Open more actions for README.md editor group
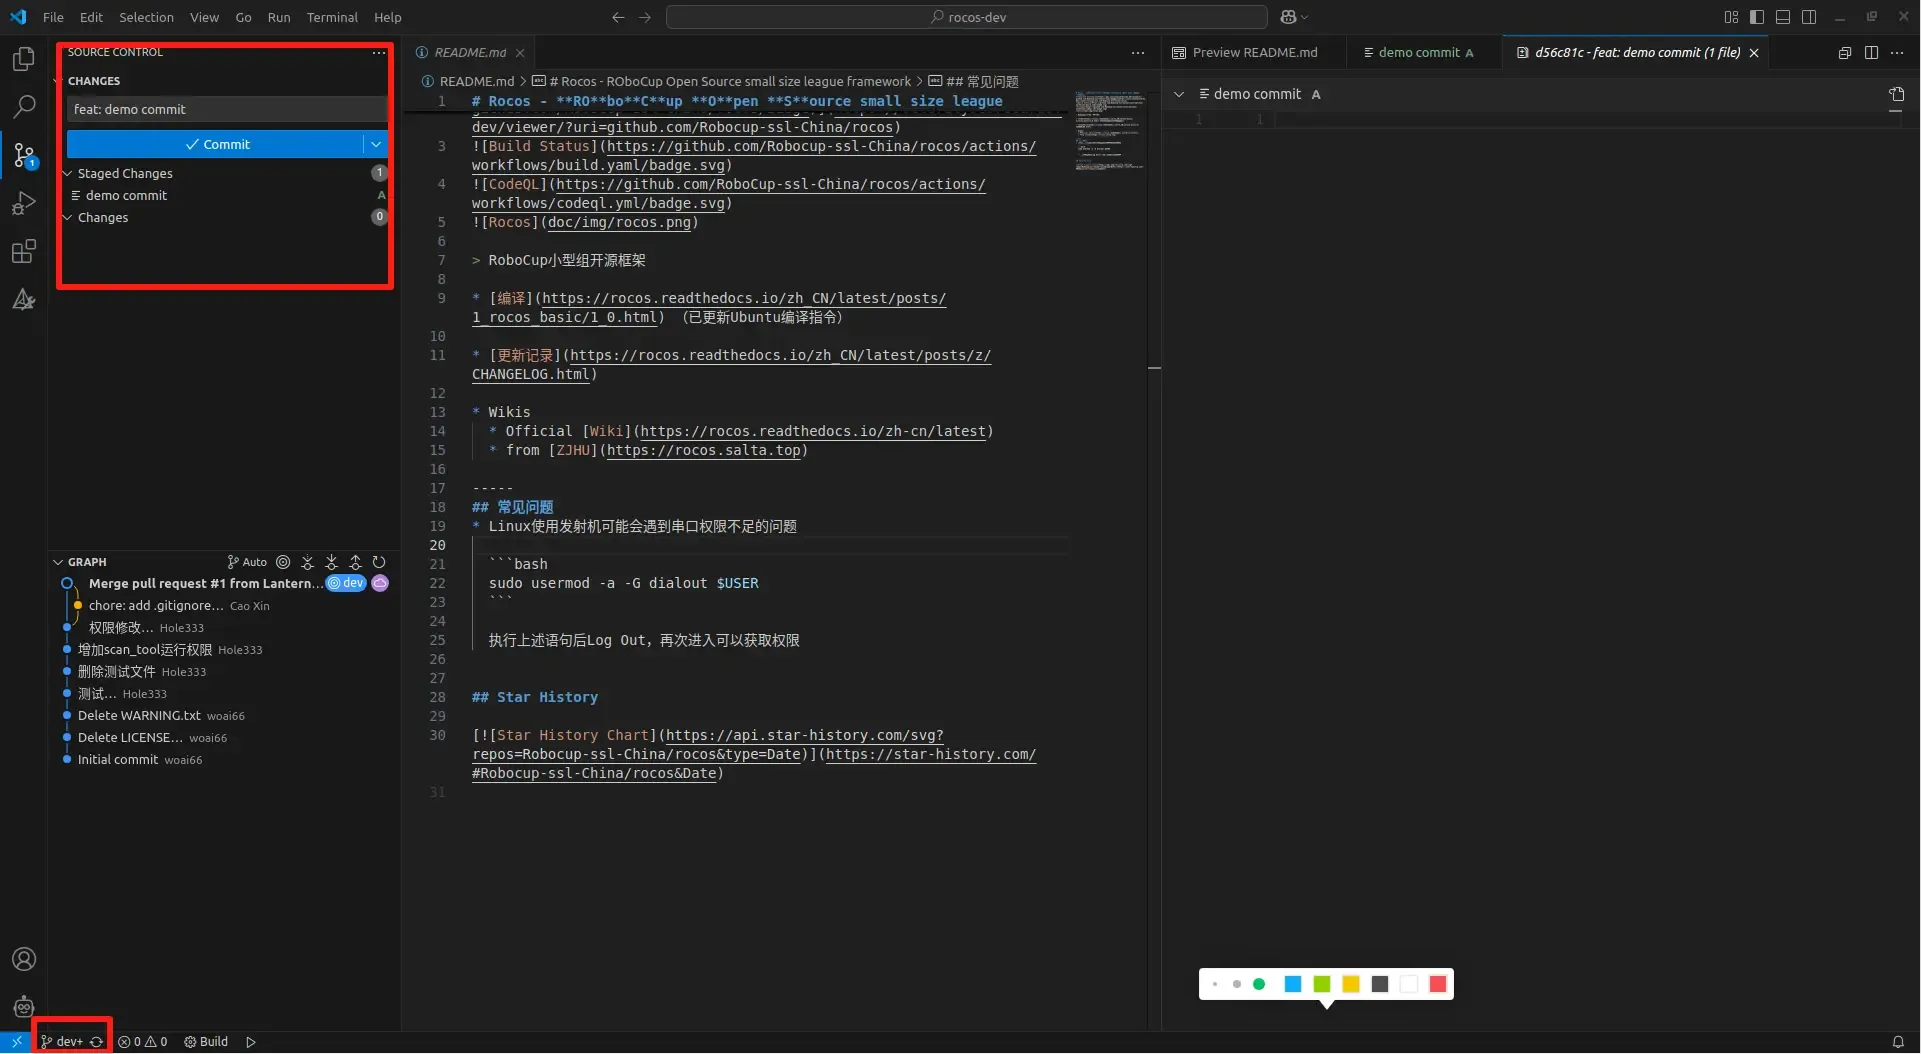This screenshot has height=1054, width=1921. click(1138, 52)
